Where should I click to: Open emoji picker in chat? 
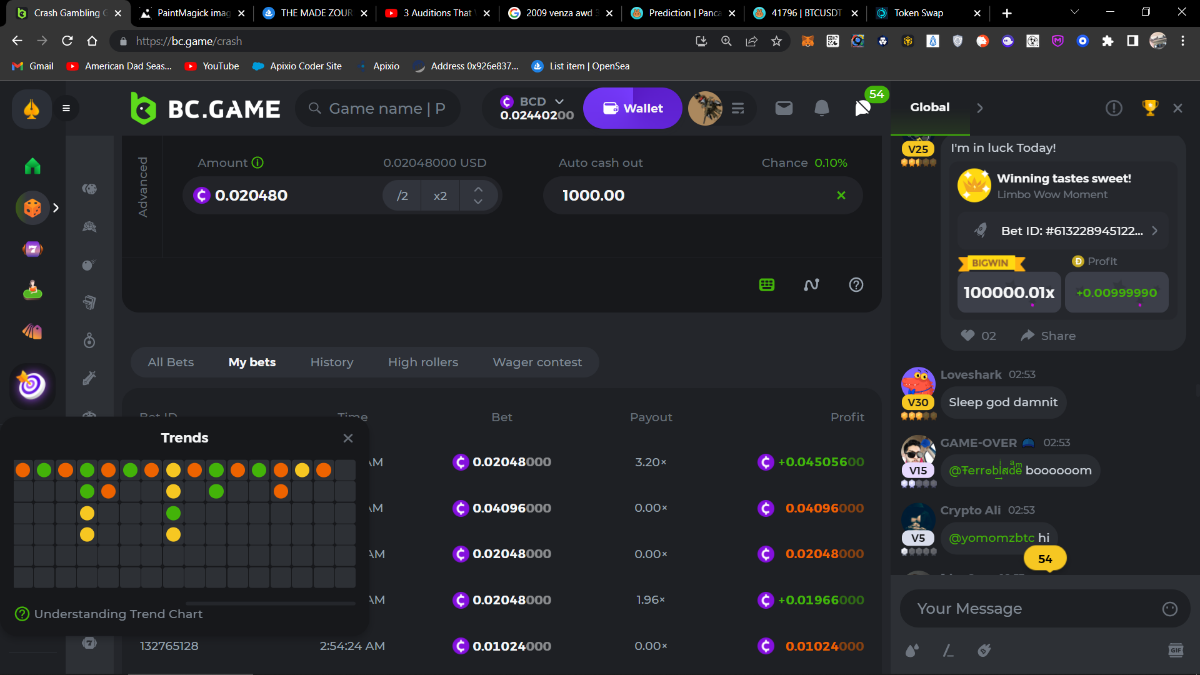pyautogui.click(x=1170, y=609)
